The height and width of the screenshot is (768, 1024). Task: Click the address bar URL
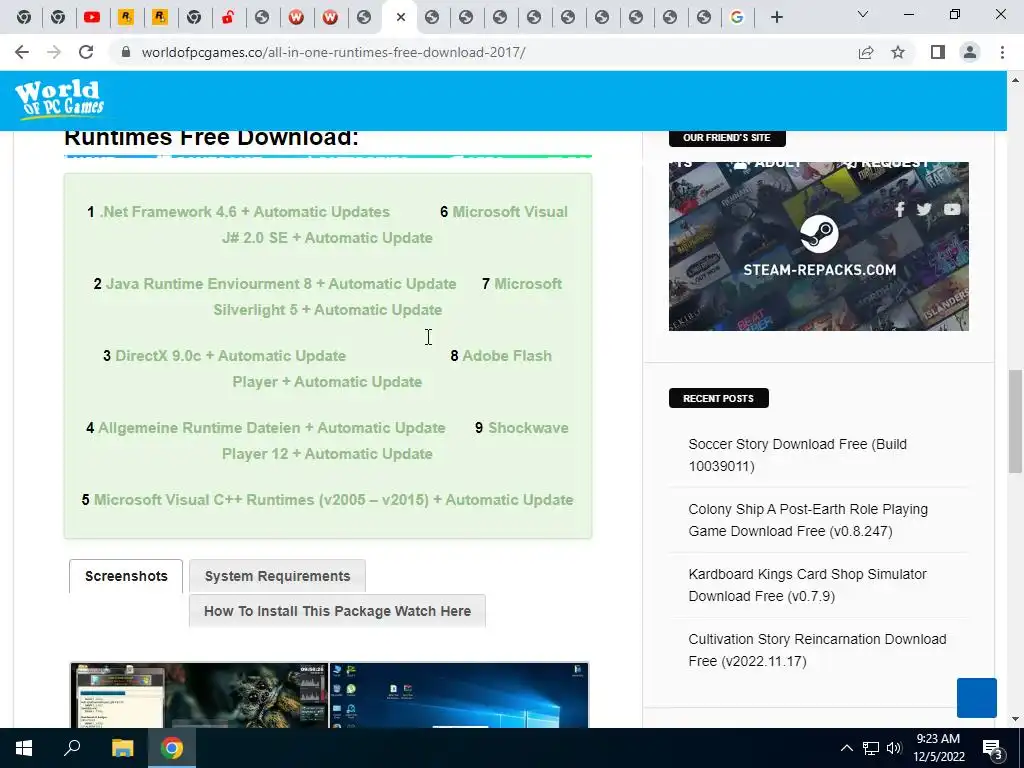tap(333, 52)
